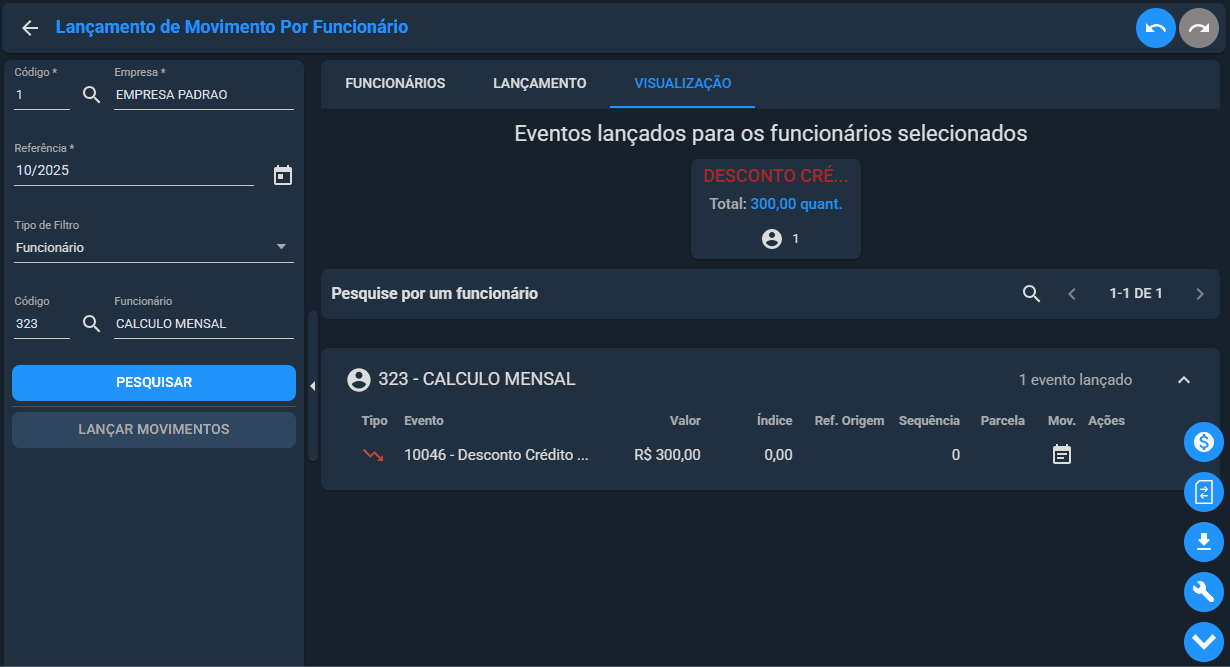Viewport: 1230px width, 667px height.
Task: Switch to the FUNCIONÁRIOS tab
Action: point(395,83)
